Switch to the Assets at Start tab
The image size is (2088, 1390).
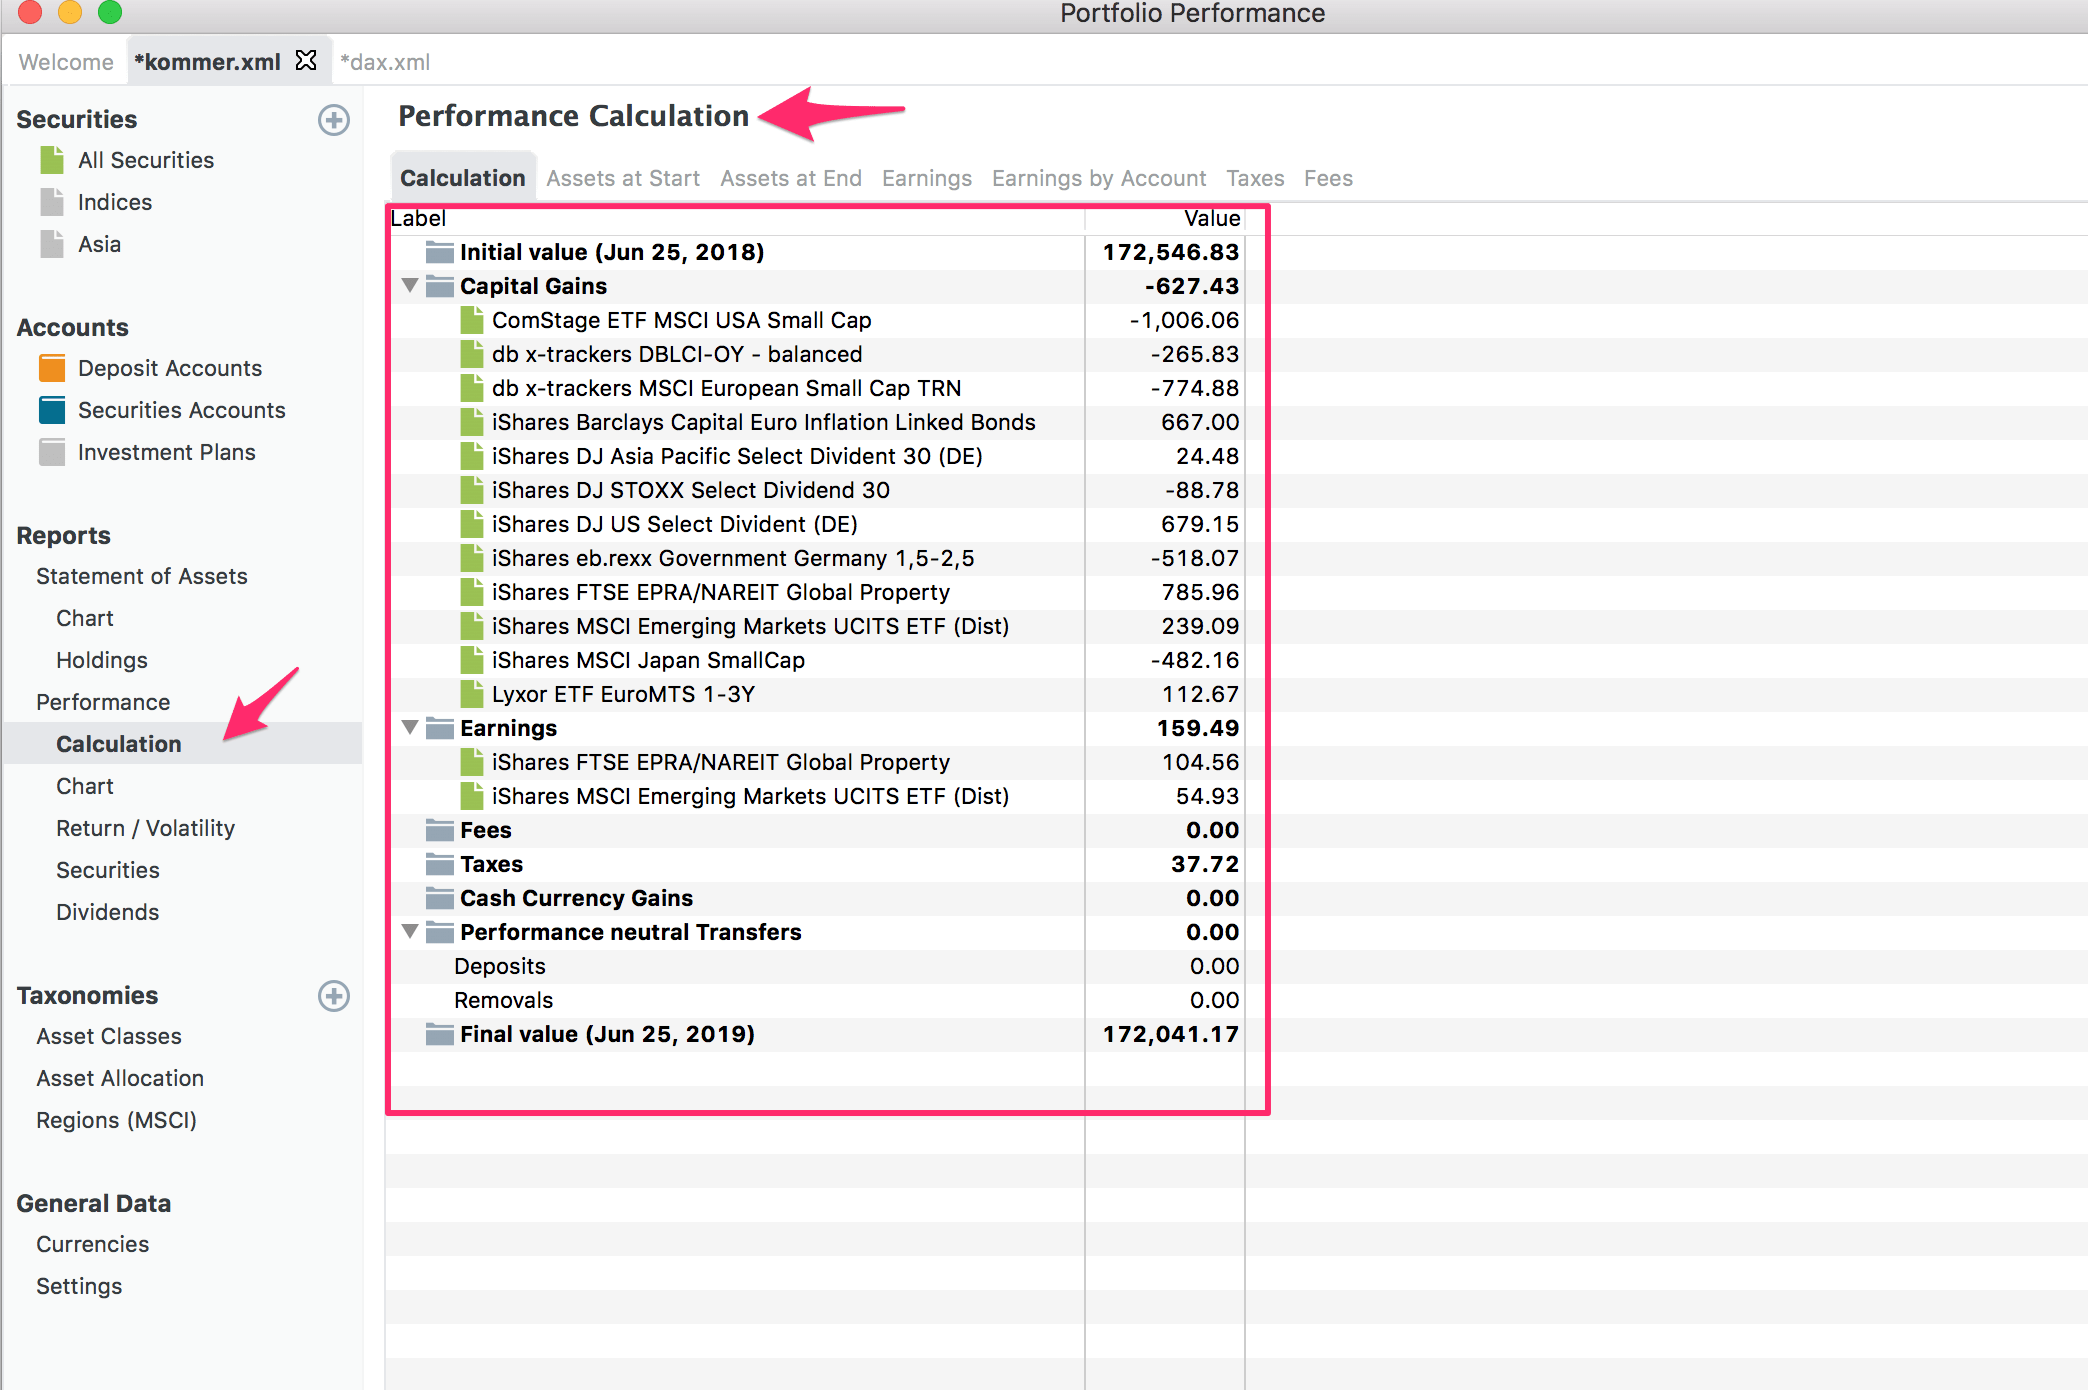tap(622, 178)
